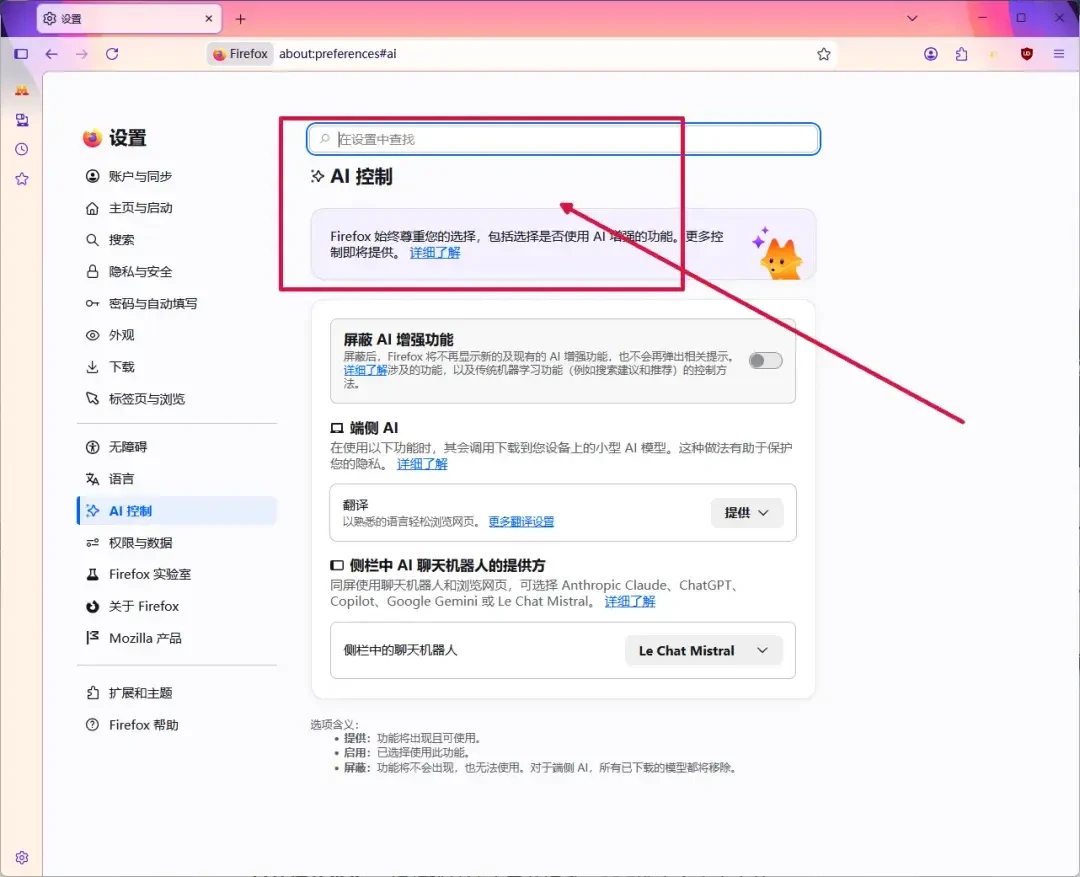The image size is (1080, 877).
Task: Select the 设置 browser tab
Action: pyautogui.click(x=129, y=19)
